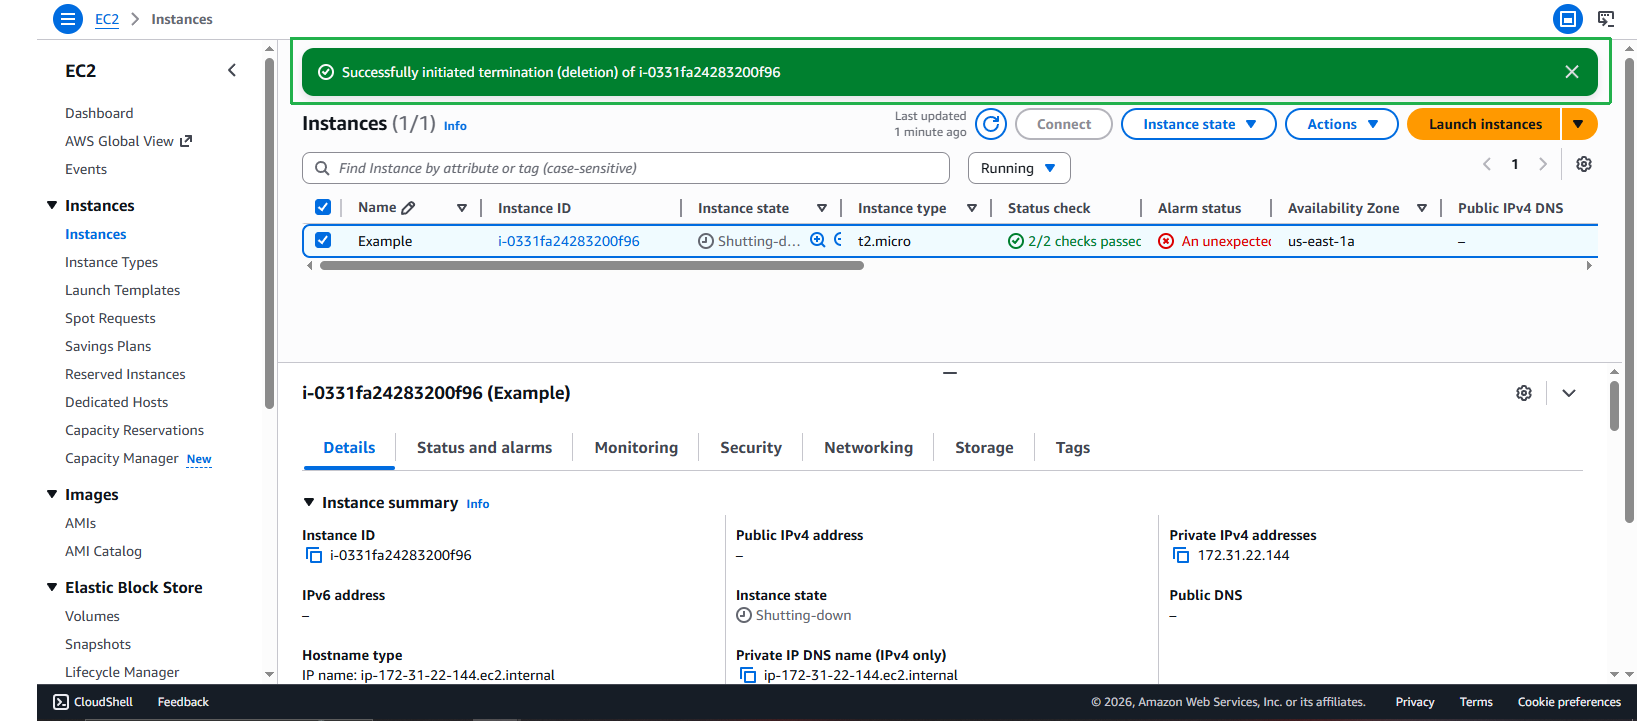Open Info link next to Instances heading
This screenshot has height=721, width=1637.
[x=455, y=126]
